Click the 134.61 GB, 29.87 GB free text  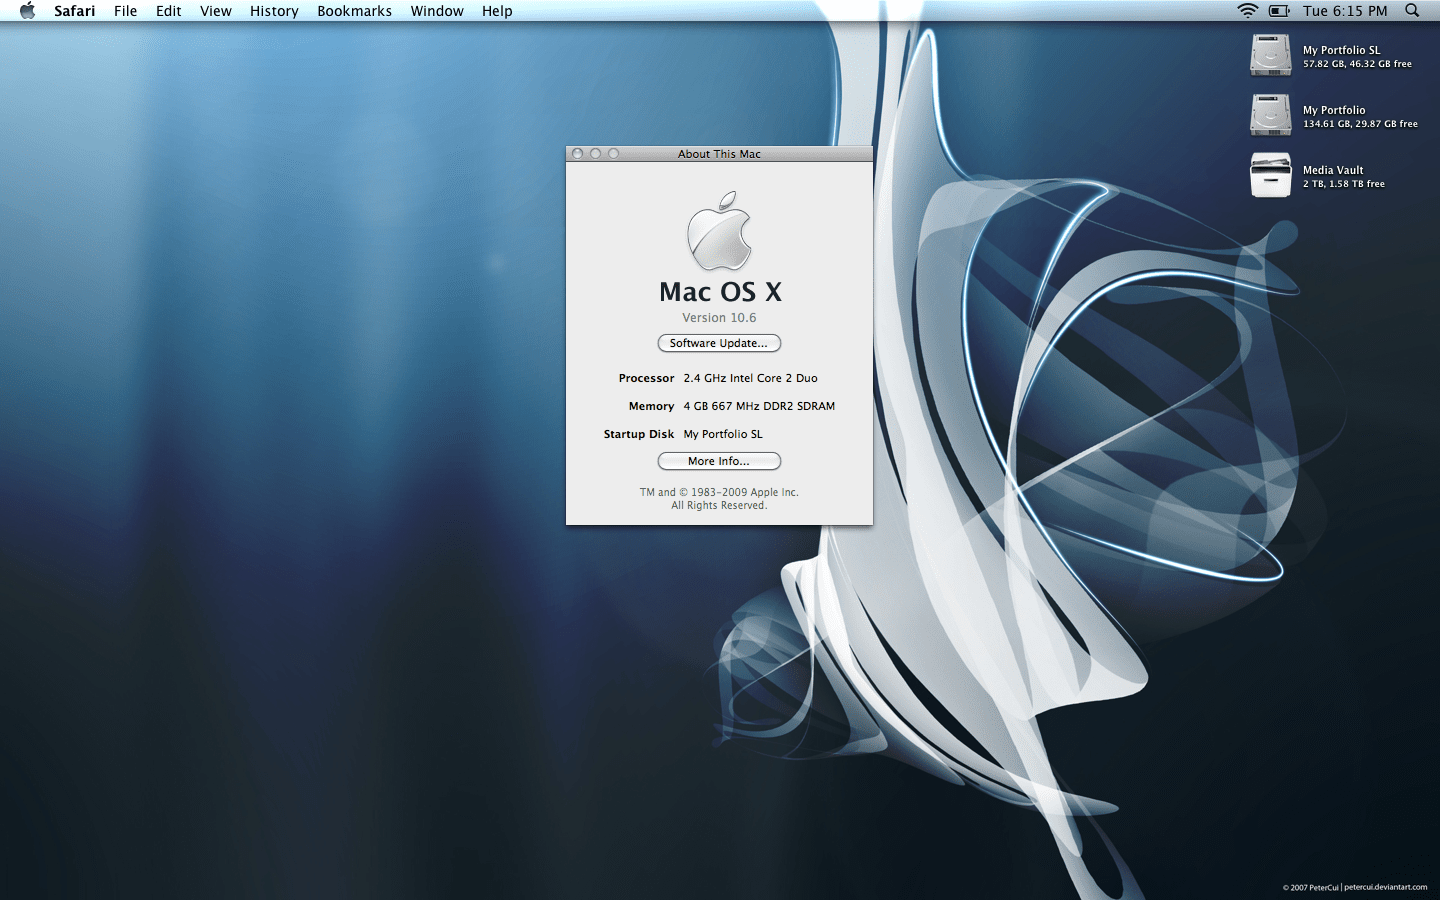click(x=1360, y=124)
